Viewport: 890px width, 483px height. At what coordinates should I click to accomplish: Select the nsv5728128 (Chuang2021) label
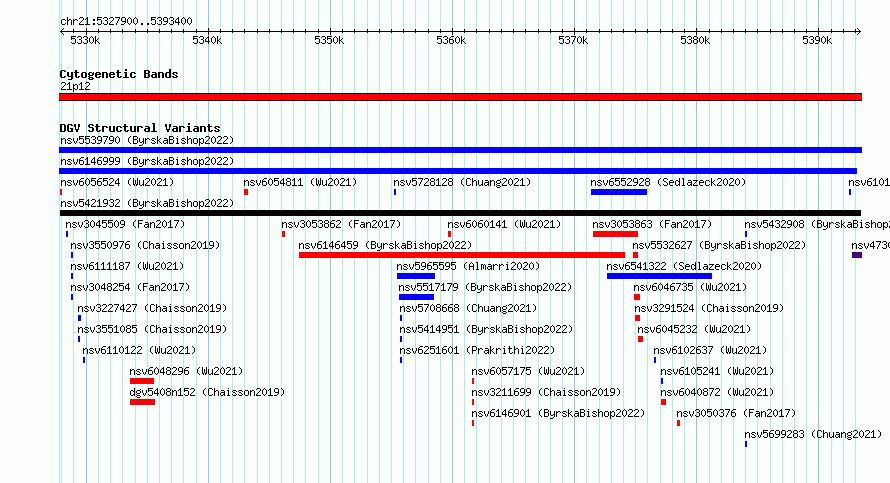click(462, 182)
